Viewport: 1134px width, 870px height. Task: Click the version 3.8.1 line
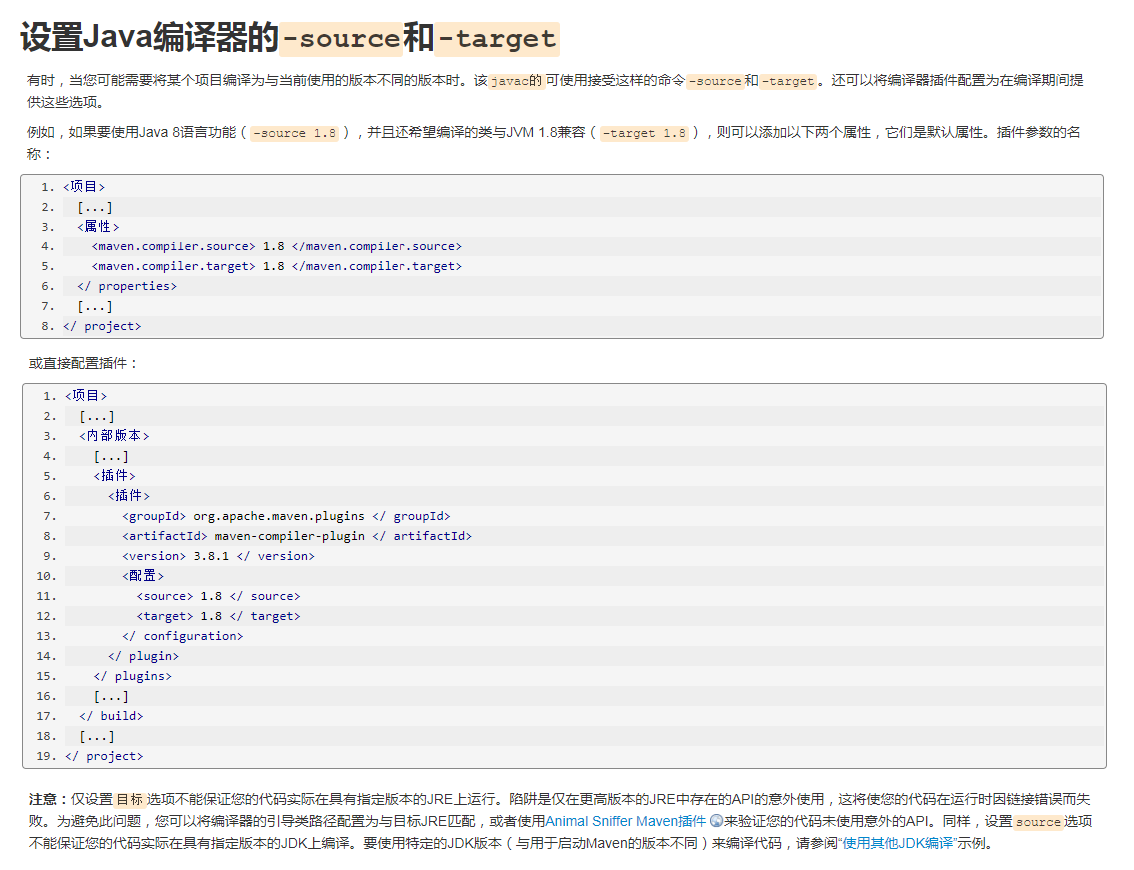coord(218,556)
